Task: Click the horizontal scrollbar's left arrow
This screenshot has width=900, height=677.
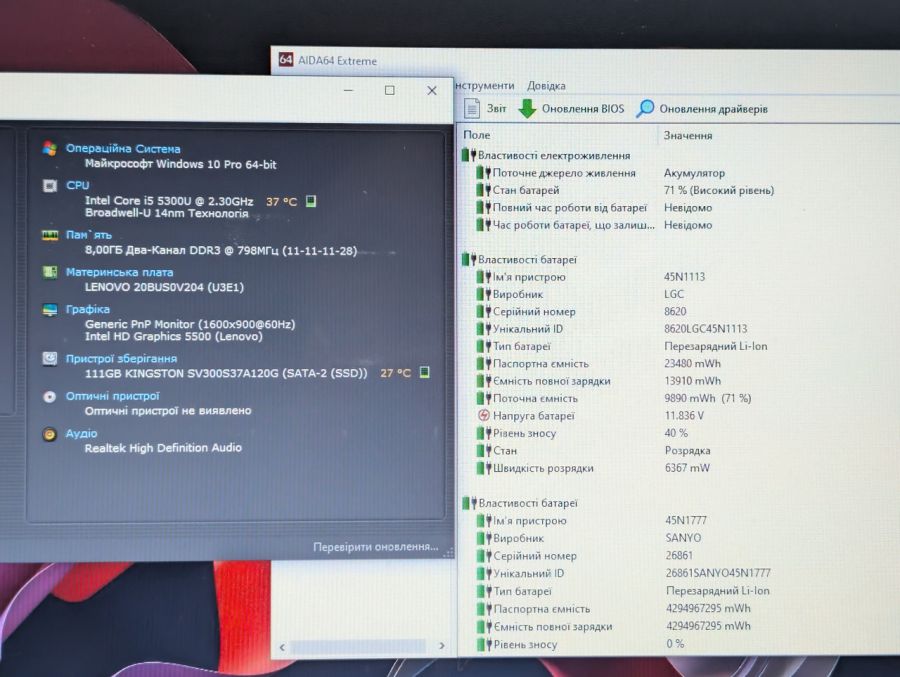Action: point(282,647)
